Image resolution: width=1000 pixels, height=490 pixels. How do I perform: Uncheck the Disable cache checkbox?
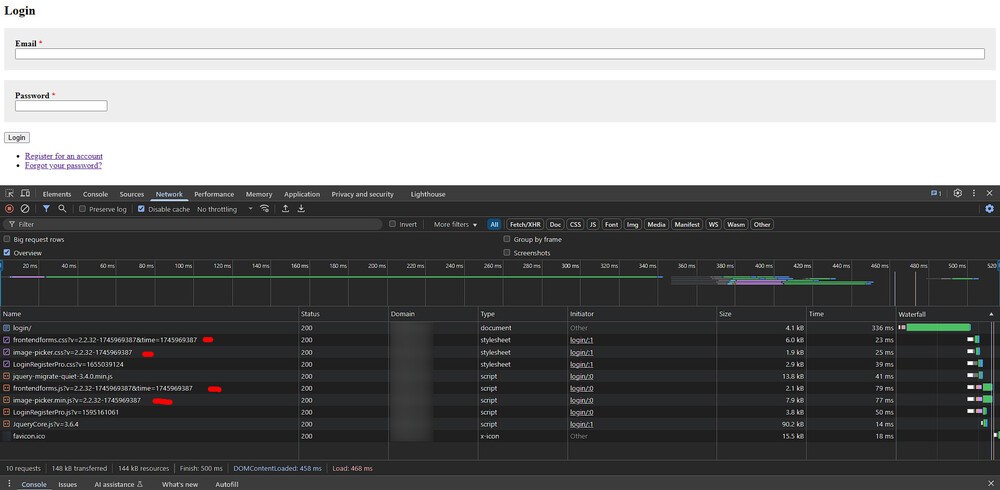coord(141,209)
